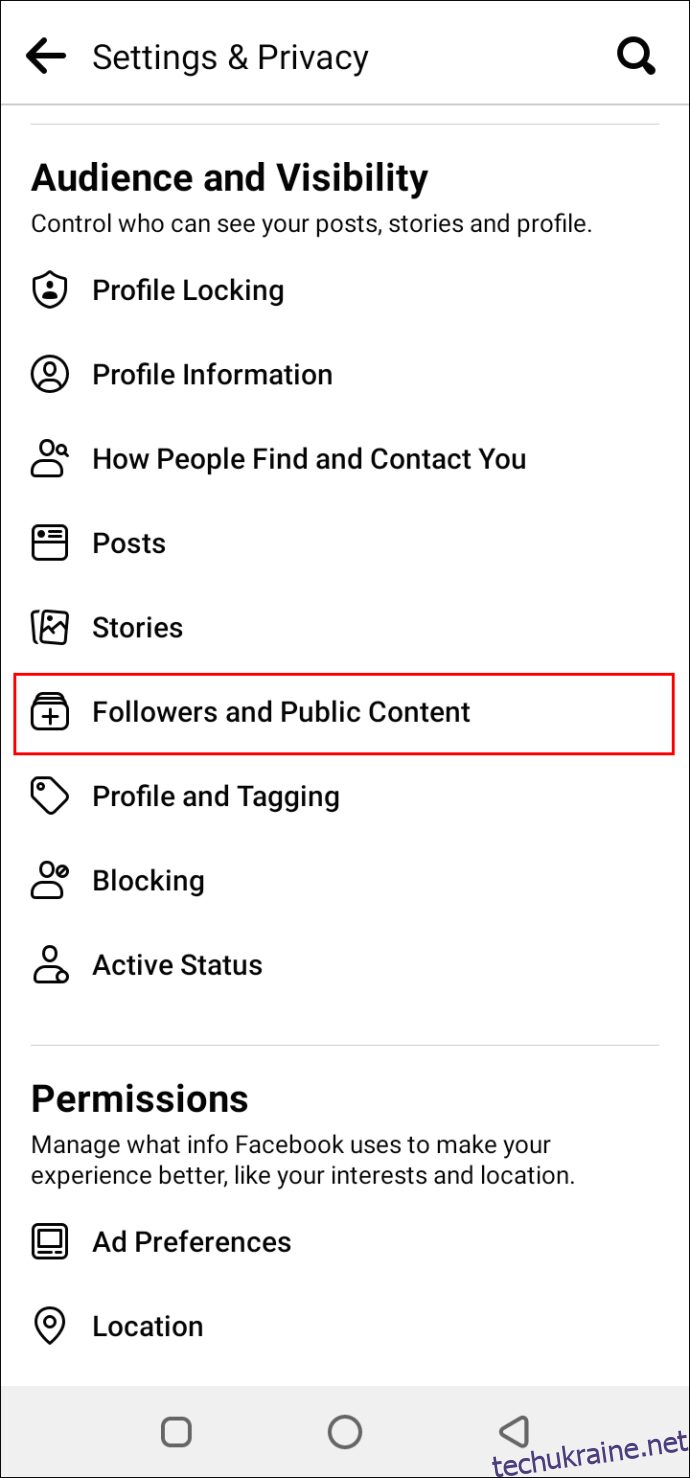Open the Stories settings label

coord(138,628)
